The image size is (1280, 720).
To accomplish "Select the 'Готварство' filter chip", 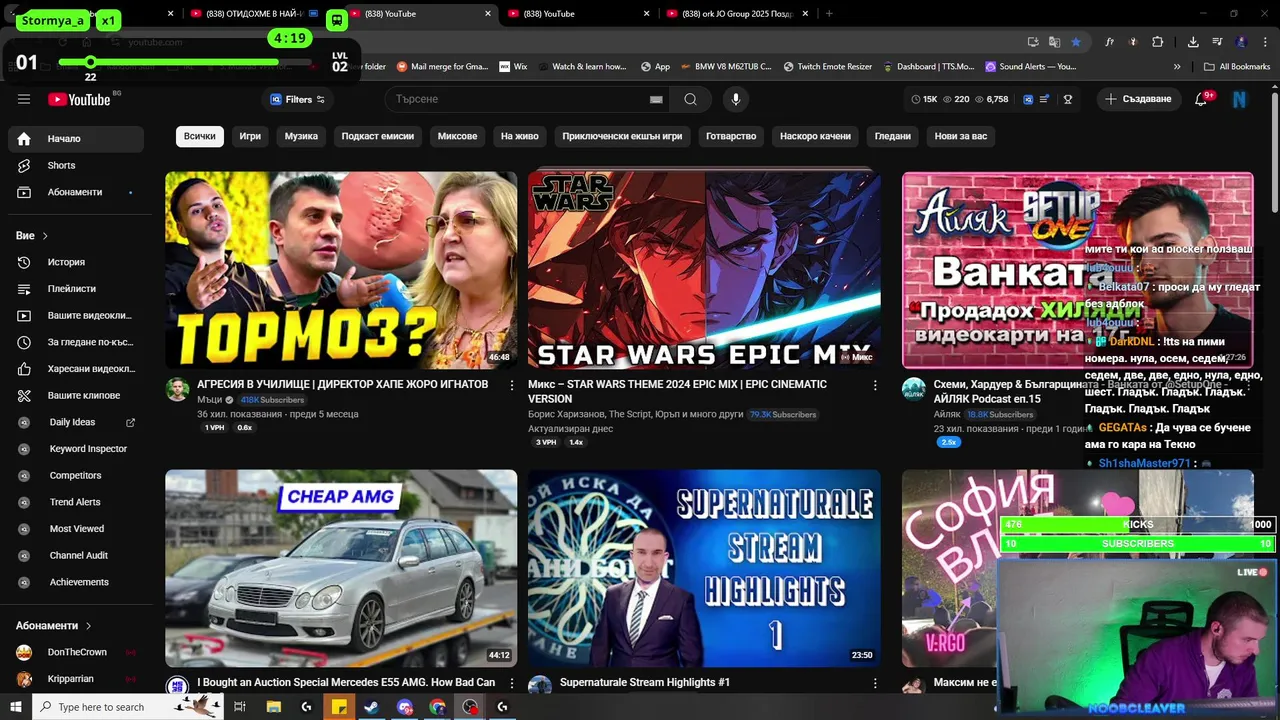I will 731,136.
